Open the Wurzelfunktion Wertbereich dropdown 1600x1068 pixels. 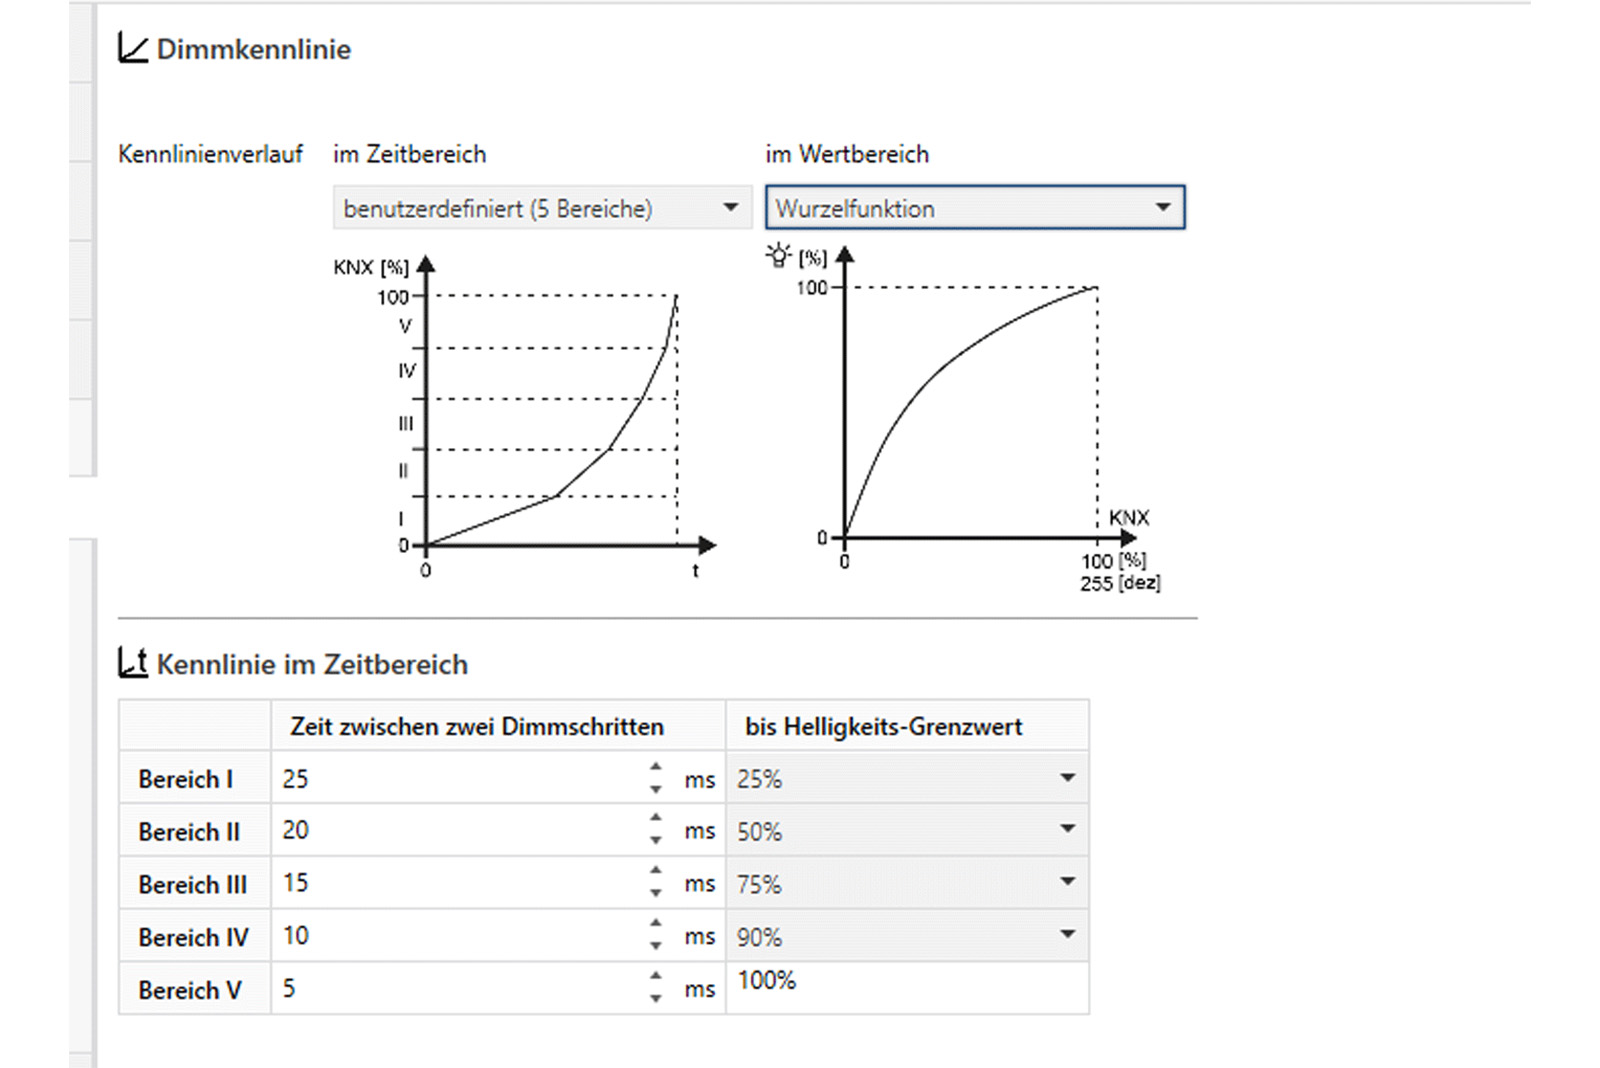[x=974, y=208]
